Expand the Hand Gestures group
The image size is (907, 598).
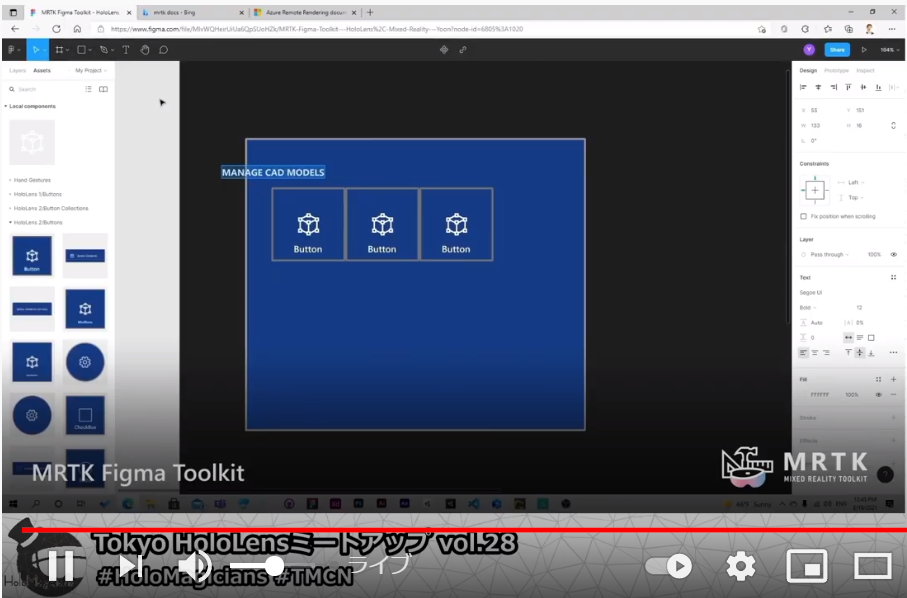pyautogui.click(x=30, y=180)
